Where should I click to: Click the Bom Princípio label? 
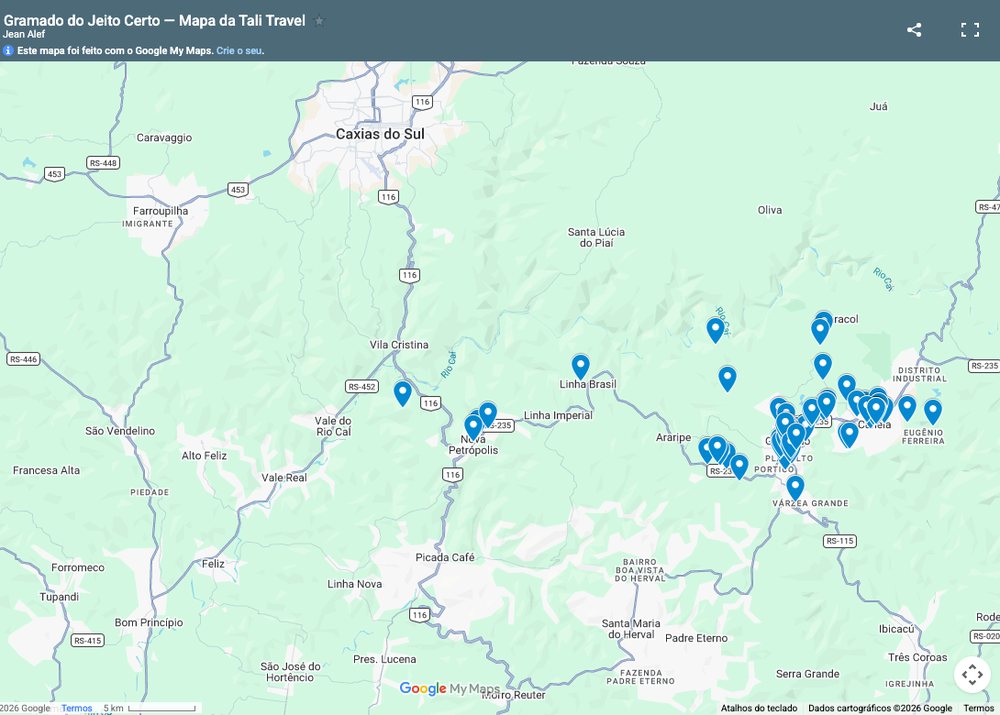click(149, 623)
